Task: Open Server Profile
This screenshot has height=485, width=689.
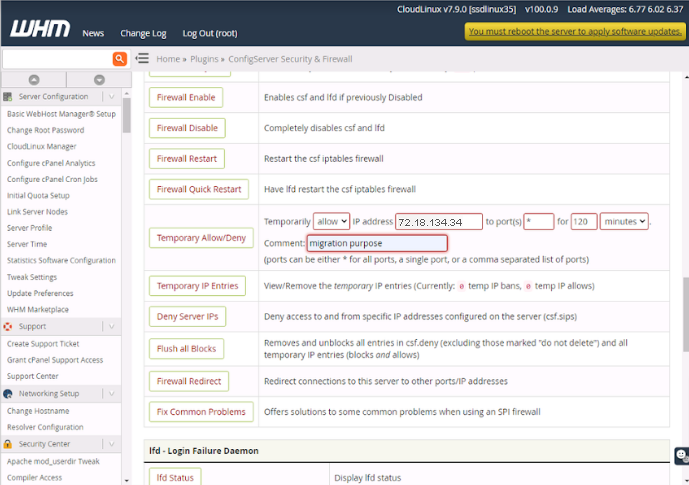Action: tap(29, 228)
